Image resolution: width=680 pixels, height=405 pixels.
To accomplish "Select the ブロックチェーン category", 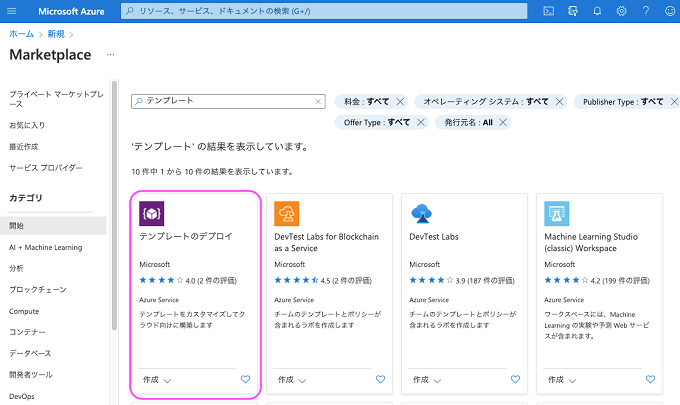I will (38, 290).
